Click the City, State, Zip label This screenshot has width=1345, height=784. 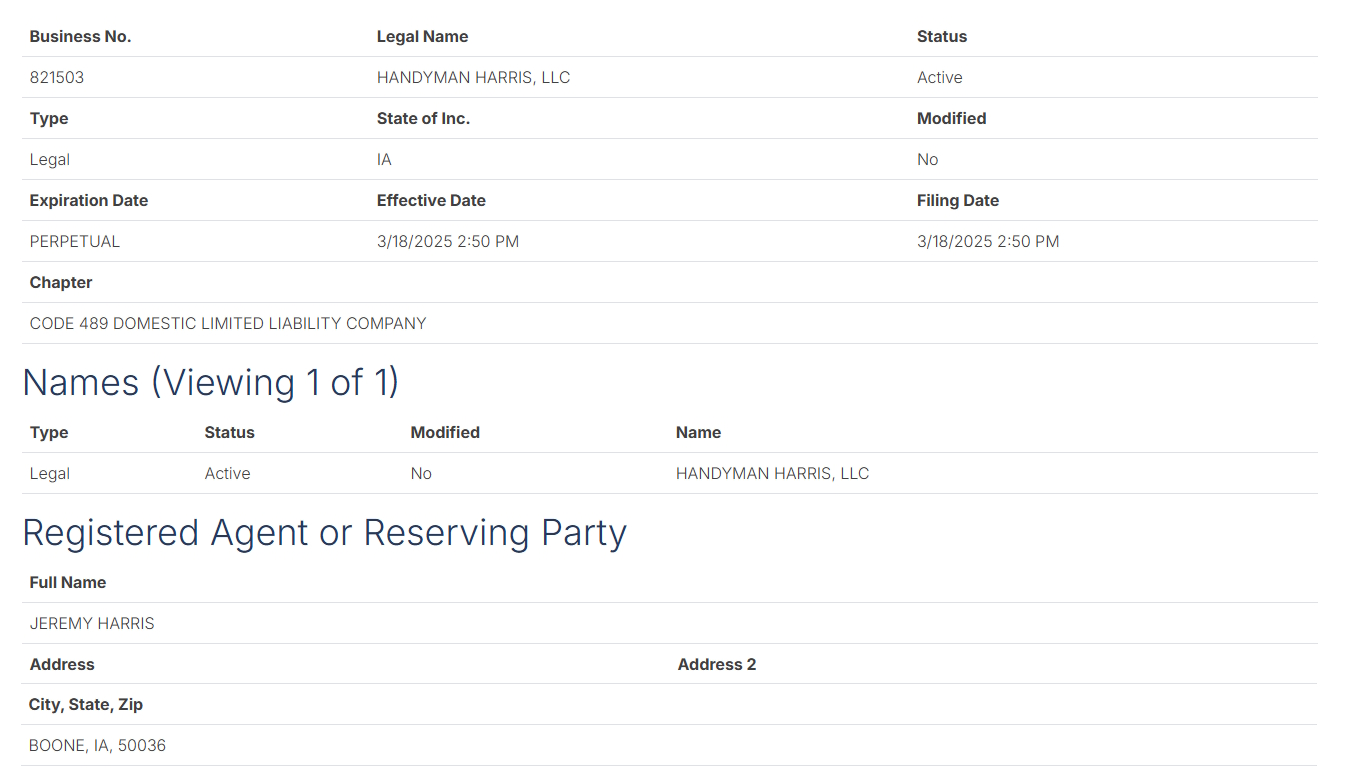(86, 704)
